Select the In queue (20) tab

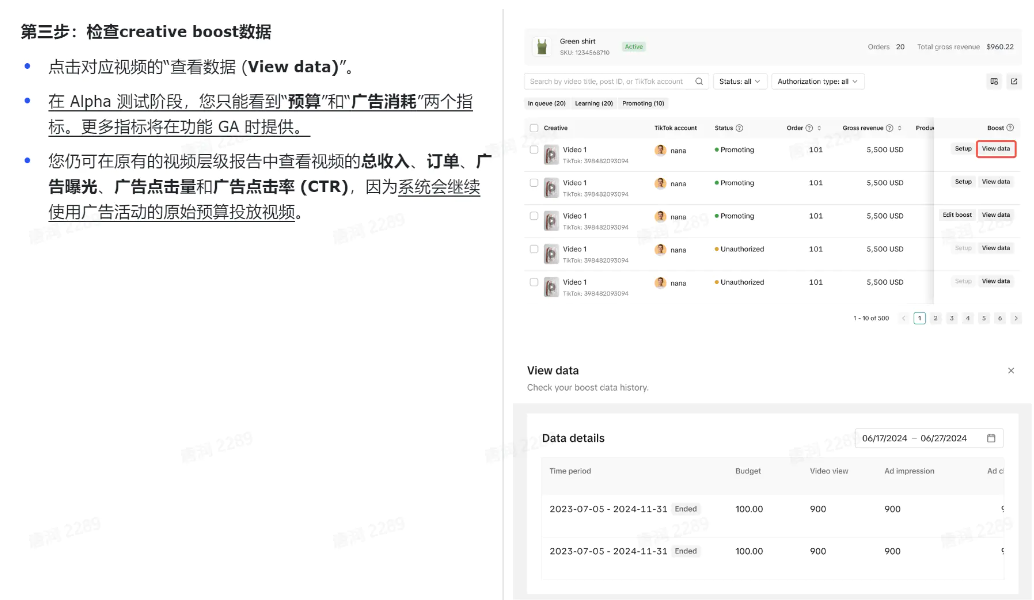[546, 104]
